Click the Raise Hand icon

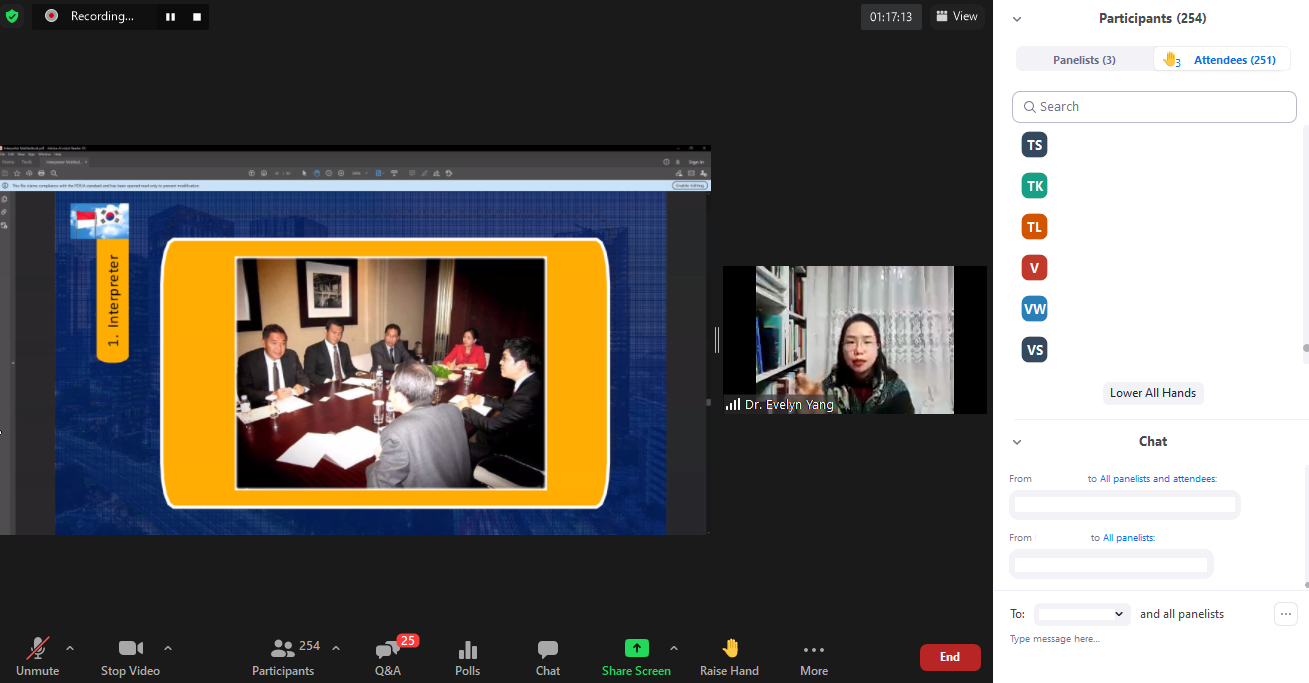[x=729, y=648]
